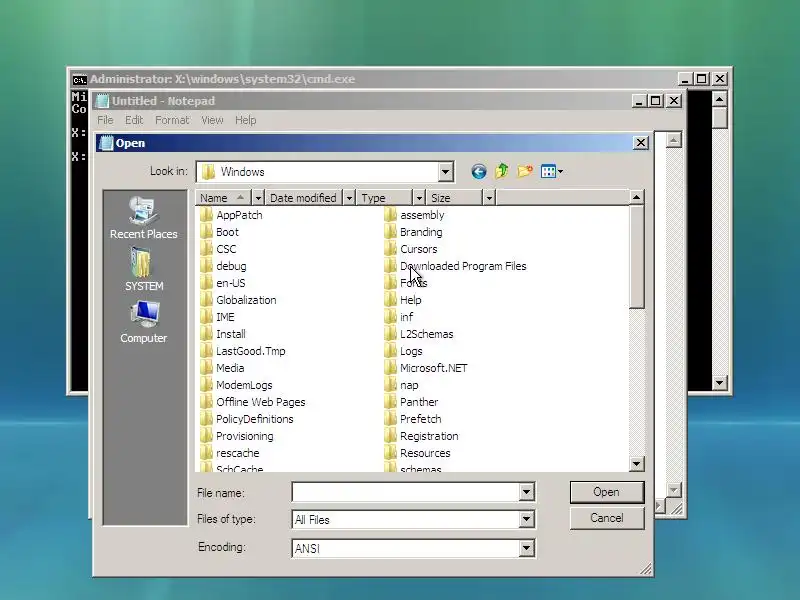Viewport: 800px width, 600px height.
Task: Click the cmd.exe title bar icon
Action: 79,79
